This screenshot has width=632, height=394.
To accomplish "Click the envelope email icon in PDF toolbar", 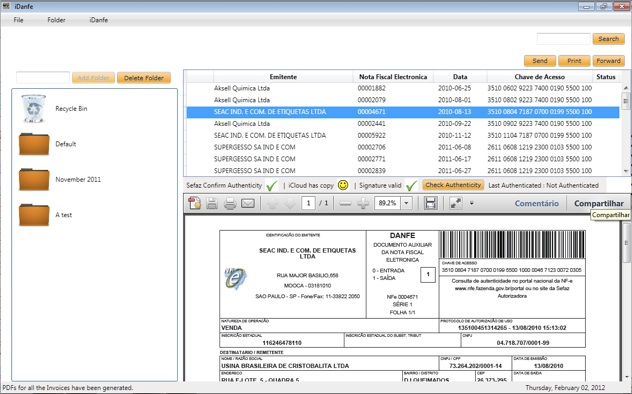I will coord(248,203).
